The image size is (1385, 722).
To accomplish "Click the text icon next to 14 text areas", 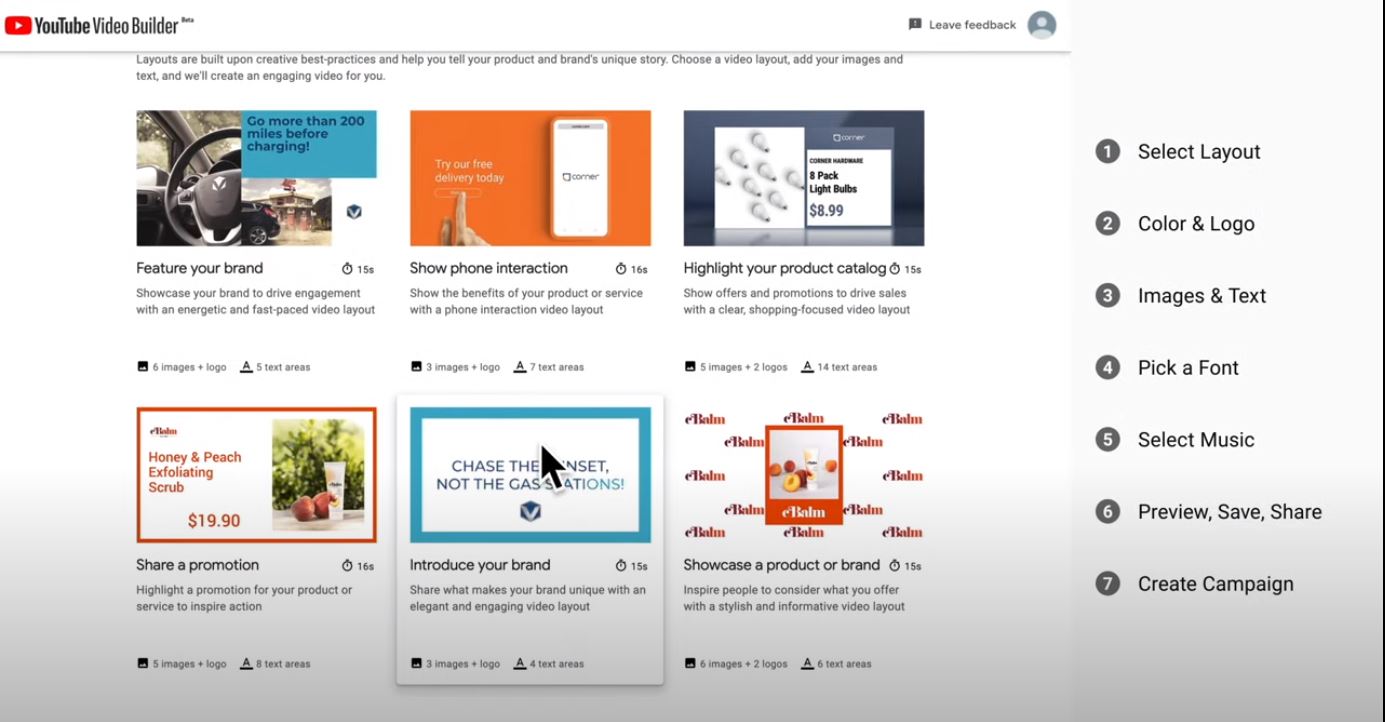I will click(x=807, y=367).
